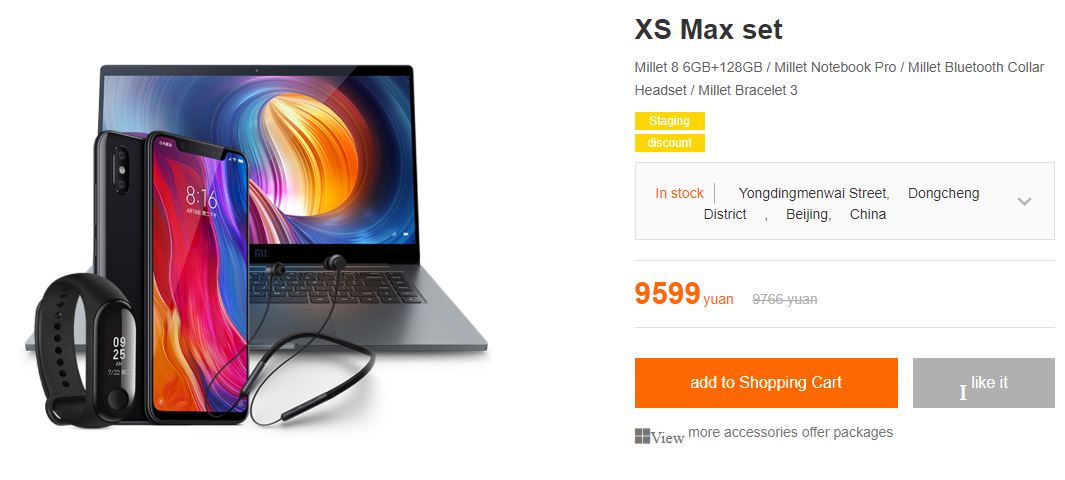Click Beijing in the delivery address box
The image size is (1065, 480).
809,215
